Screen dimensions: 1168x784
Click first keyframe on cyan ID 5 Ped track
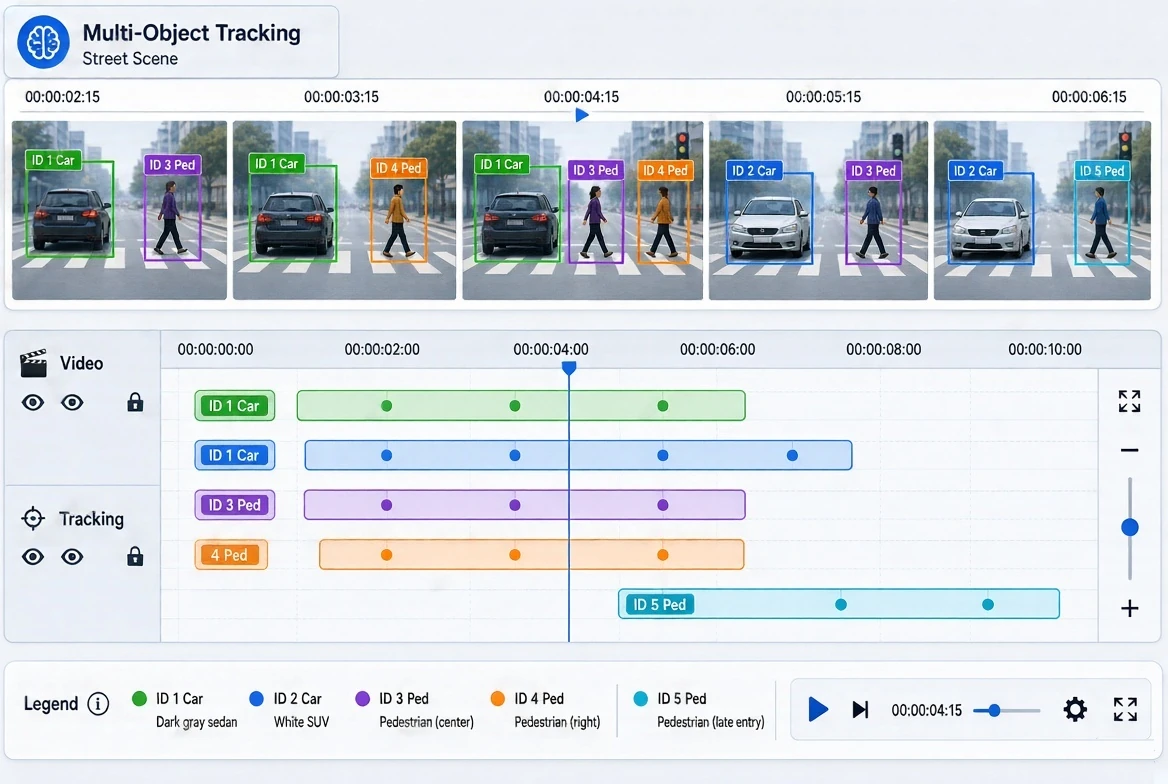pos(841,604)
